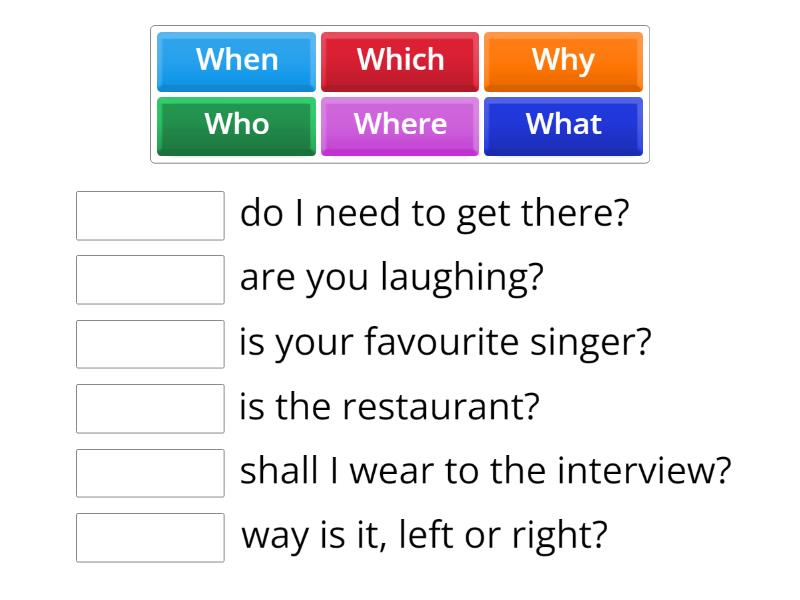Click the answer box before "shall I wear to the interview?"

149,473
